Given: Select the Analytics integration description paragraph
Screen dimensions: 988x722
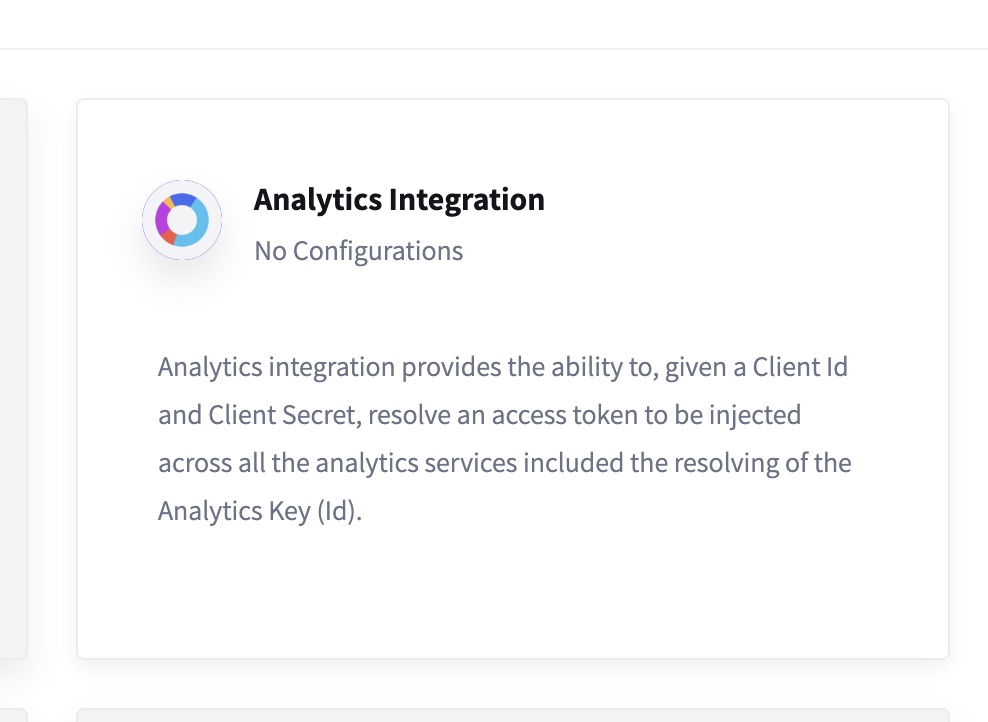Looking at the screenshot, I should [504, 439].
